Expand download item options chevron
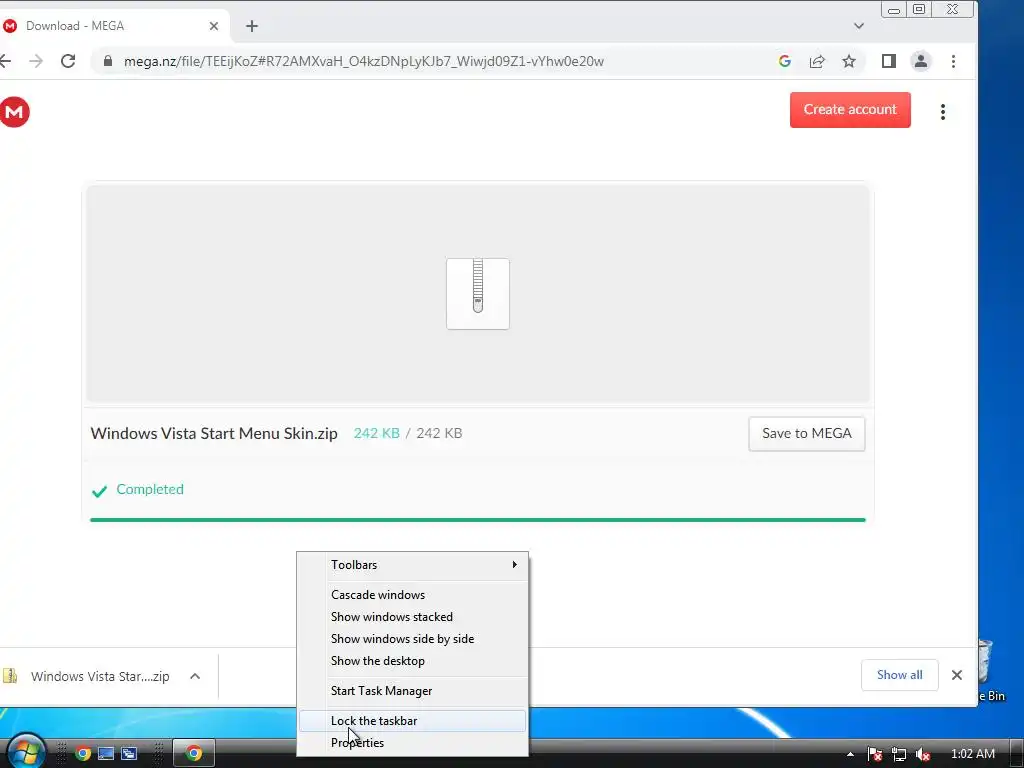The width and height of the screenshot is (1024, 768). pos(195,677)
